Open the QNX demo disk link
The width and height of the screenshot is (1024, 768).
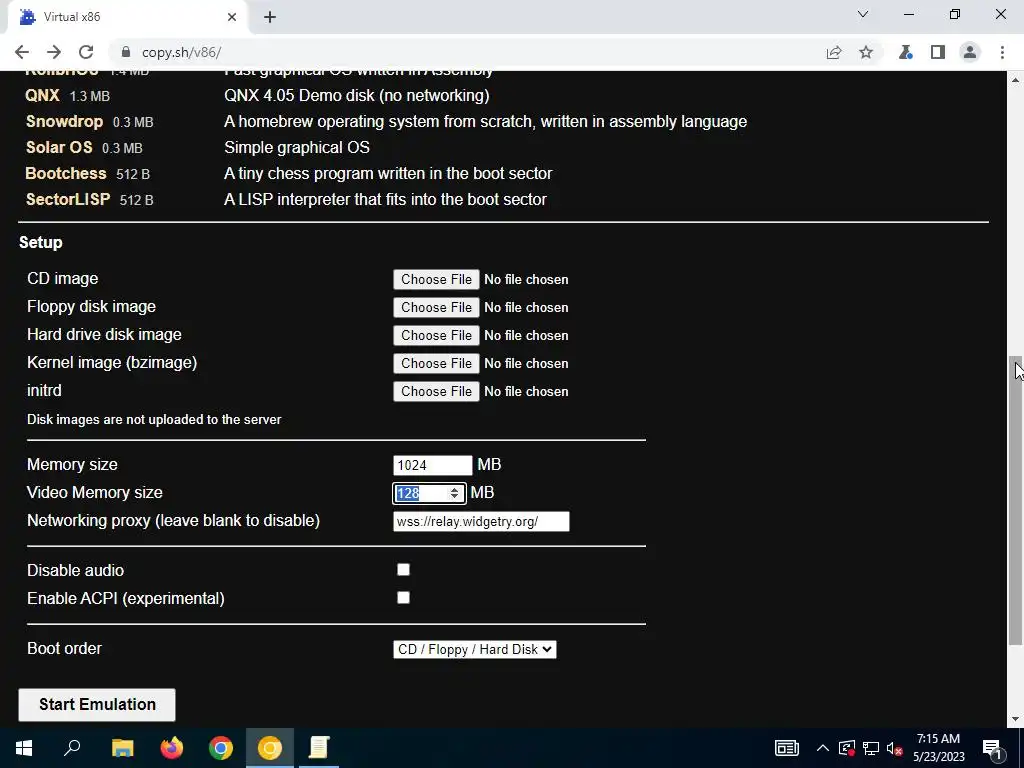tap(42, 95)
